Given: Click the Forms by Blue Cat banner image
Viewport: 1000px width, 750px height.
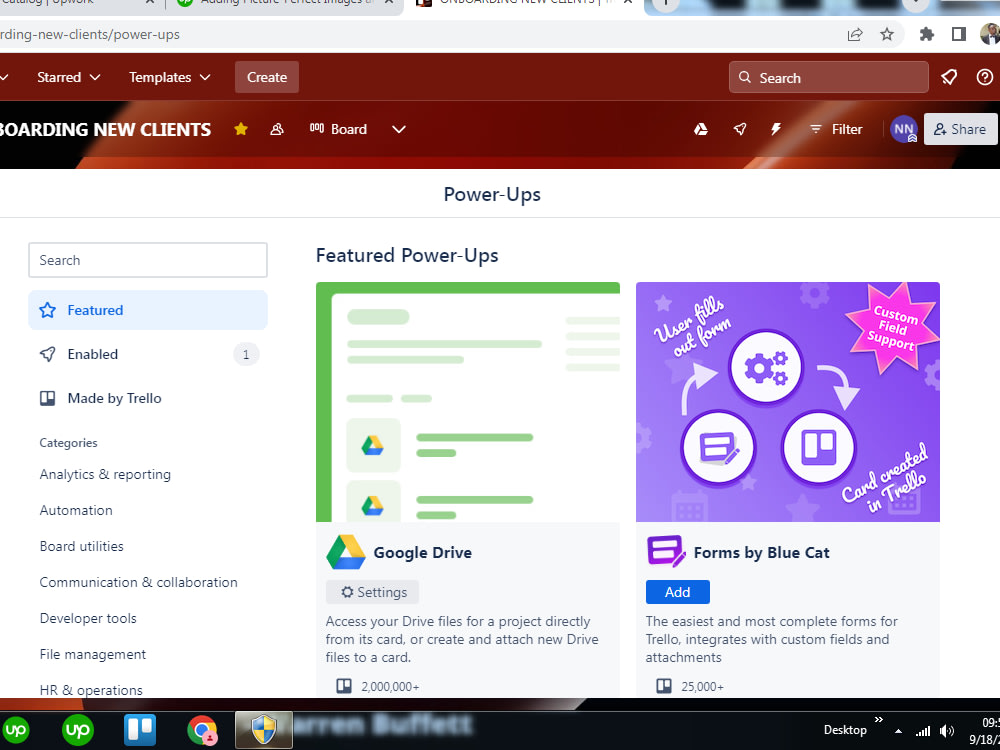Looking at the screenshot, I should pos(788,402).
